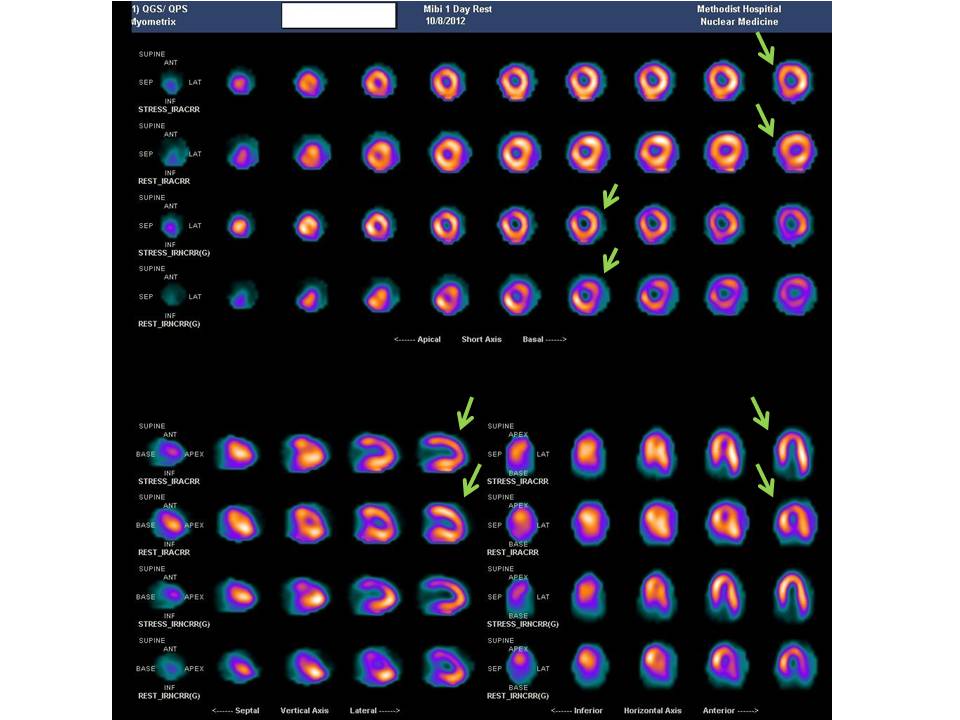Click the Methodist Hospital Nuclear Medicine header text
The image size is (960, 720).
tap(740, 13)
